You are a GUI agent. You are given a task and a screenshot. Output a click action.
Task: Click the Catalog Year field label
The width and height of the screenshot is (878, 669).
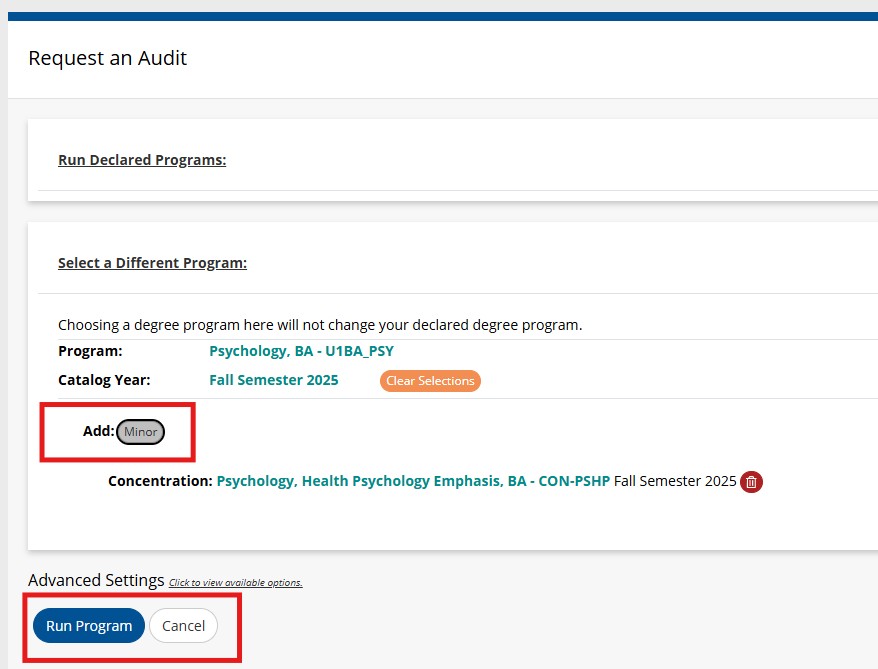pos(104,380)
